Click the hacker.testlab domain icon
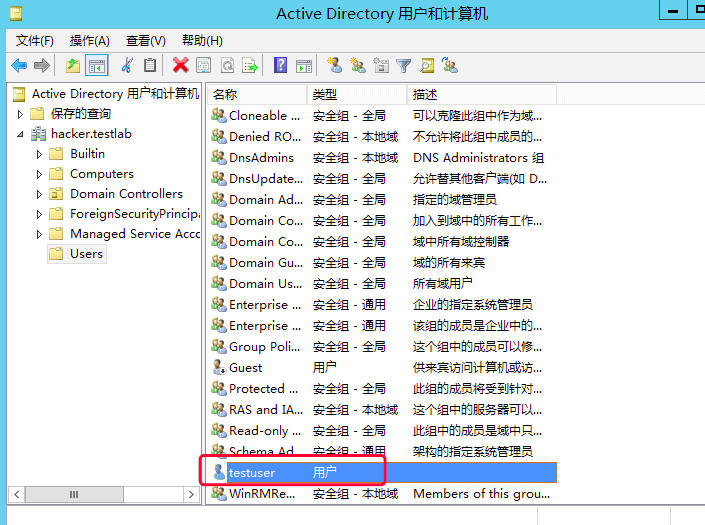The width and height of the screenshot is (705, 525). [39, 133]
